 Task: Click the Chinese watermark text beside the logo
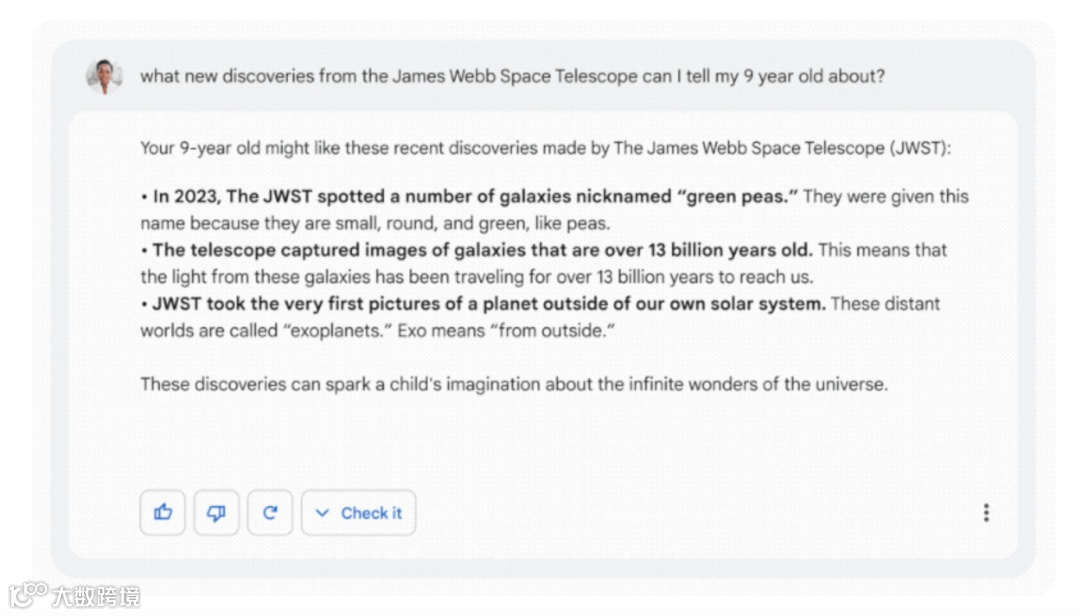tap(96, 596)
